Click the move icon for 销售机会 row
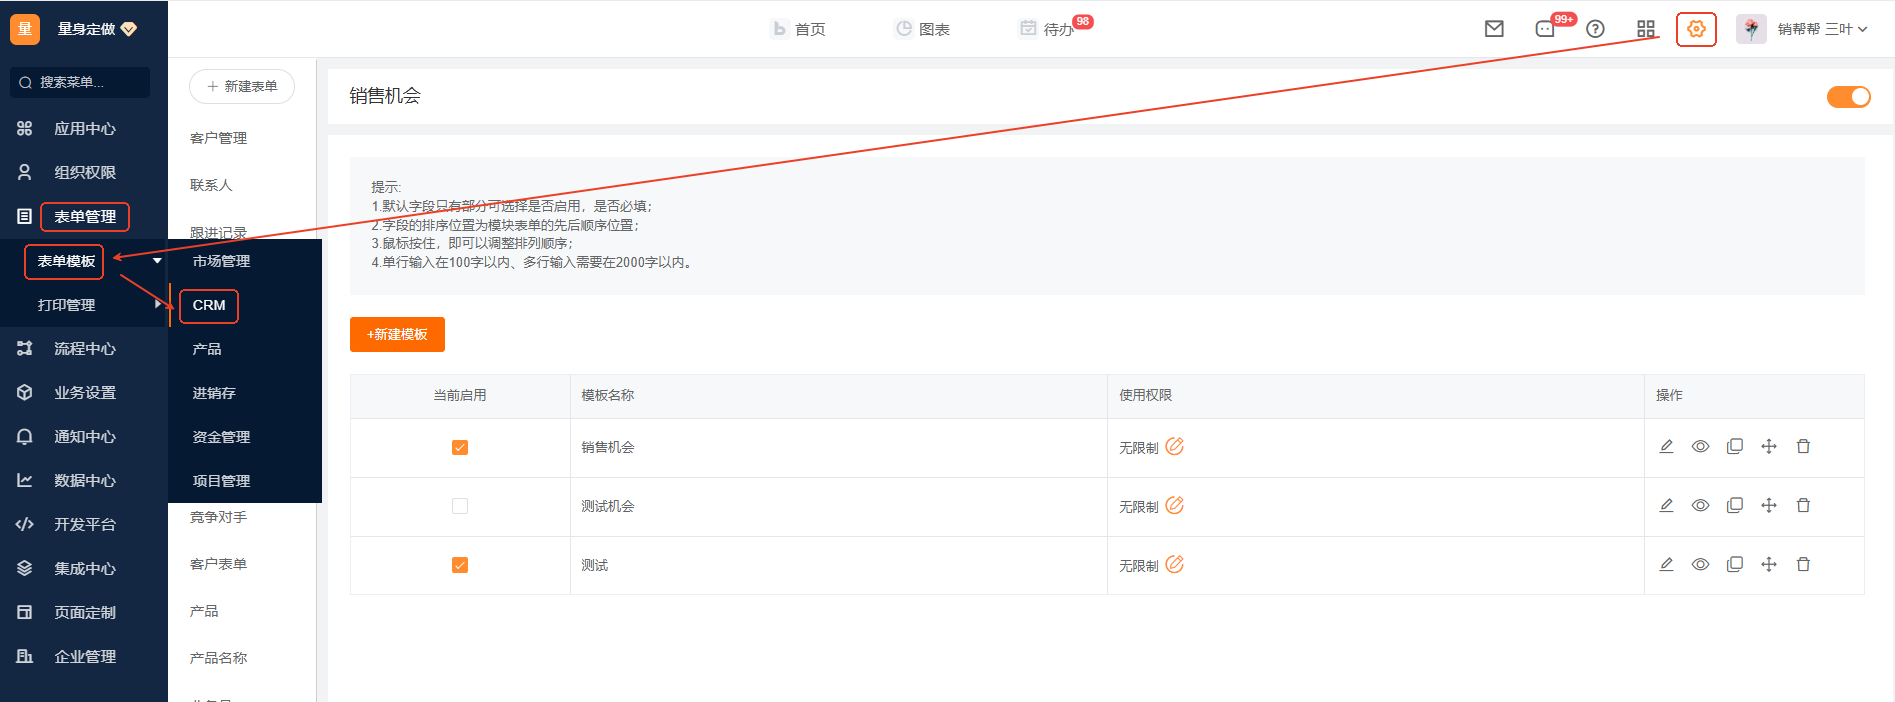 (x=1769, y=447)
